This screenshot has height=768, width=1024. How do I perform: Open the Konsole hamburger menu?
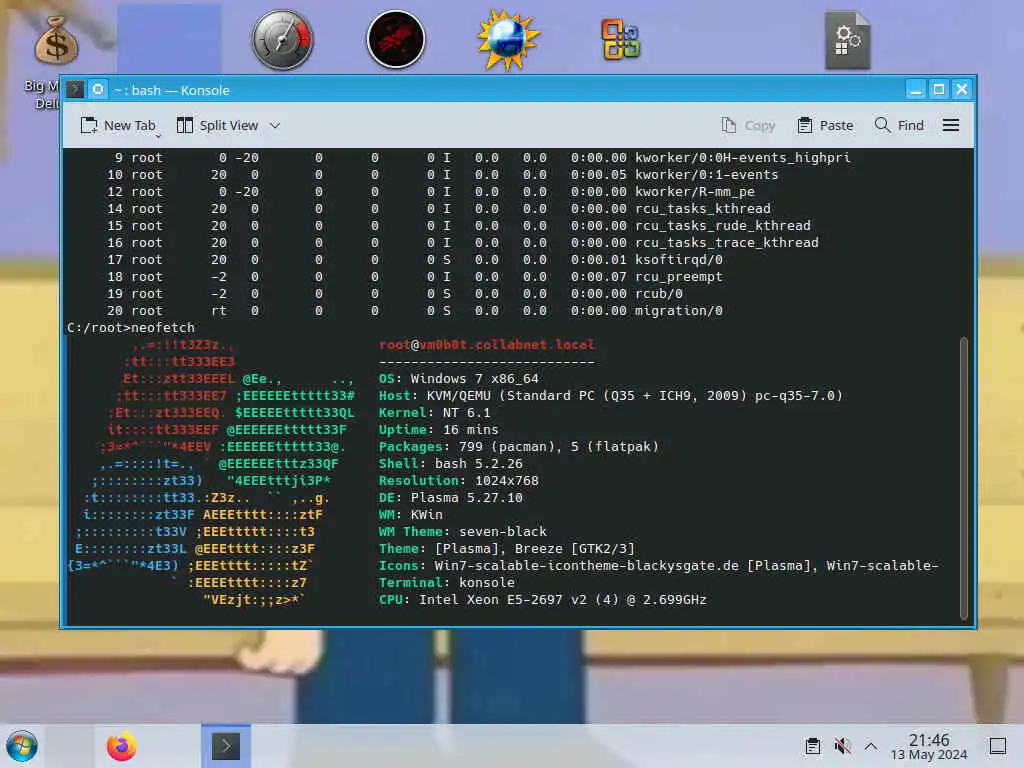[x=951, y=125]
